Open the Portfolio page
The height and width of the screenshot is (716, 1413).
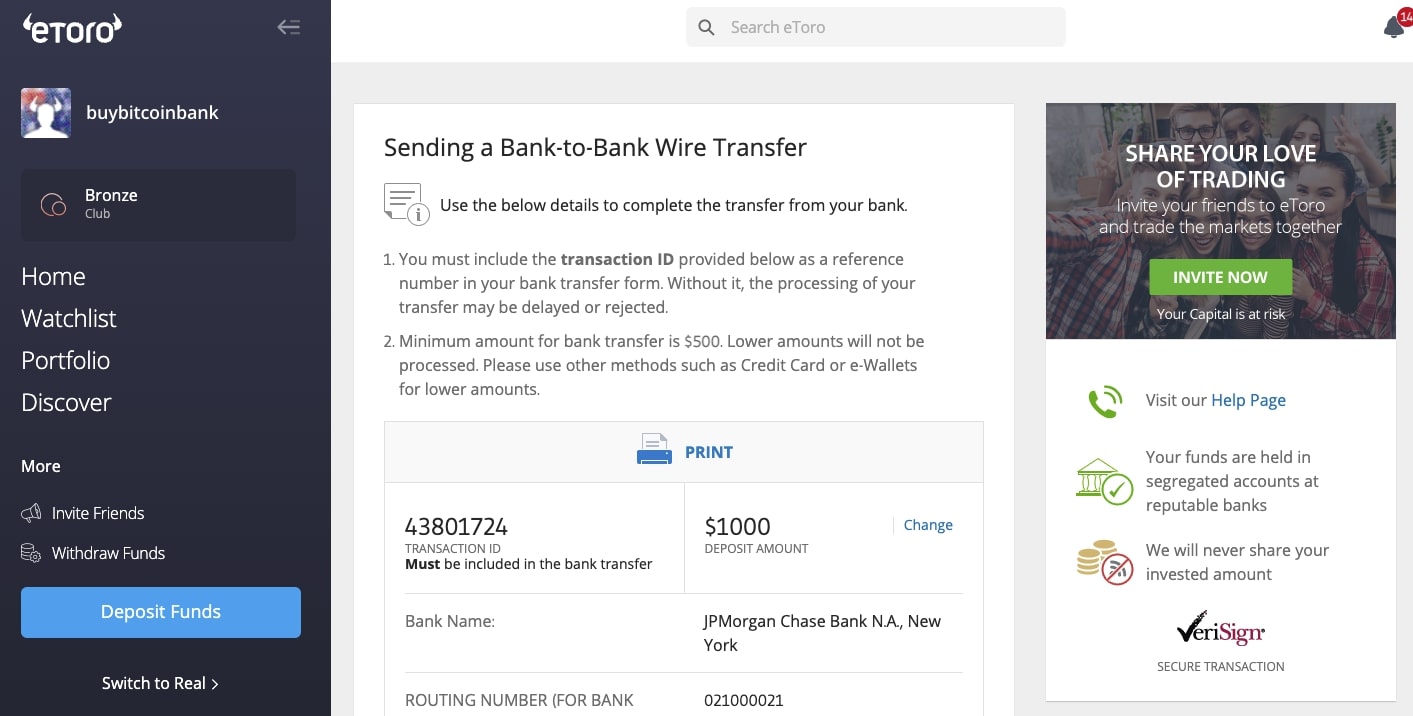[66, 361]
